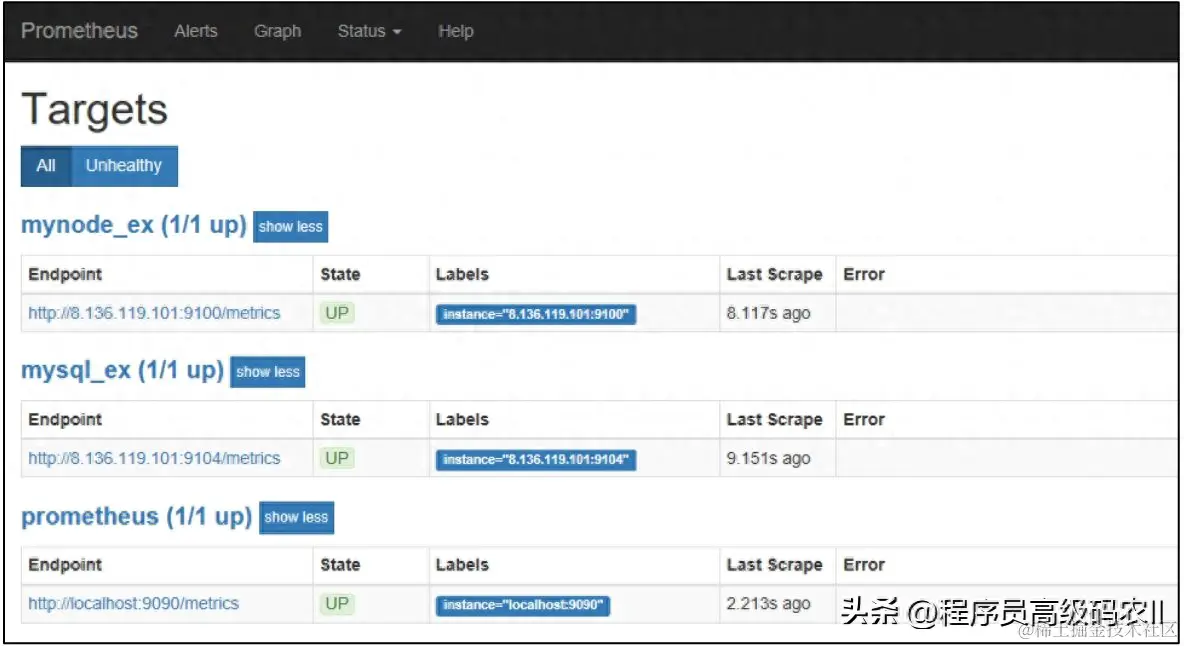1184x646 pixels.
Task: Collapse mynode_ex group with show less
Action: pos(291,226)
